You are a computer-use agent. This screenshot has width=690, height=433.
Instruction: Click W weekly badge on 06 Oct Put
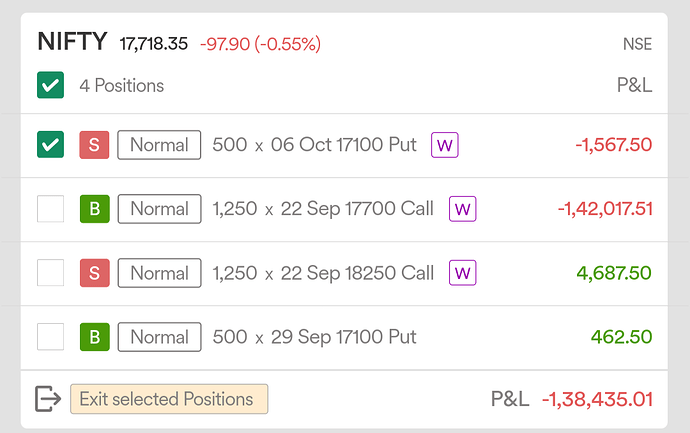[x=444, y=145]
